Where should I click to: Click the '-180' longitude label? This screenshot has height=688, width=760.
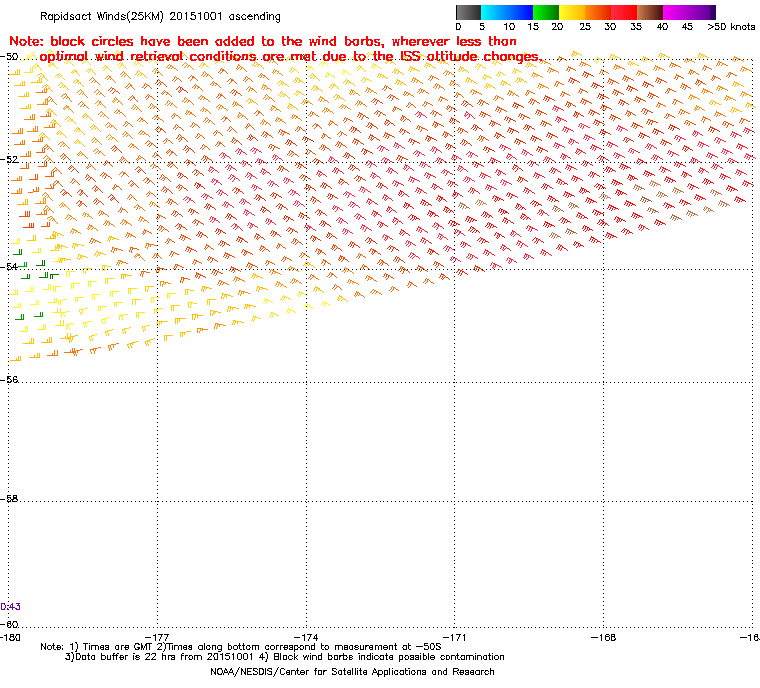(x=10, y=637)
